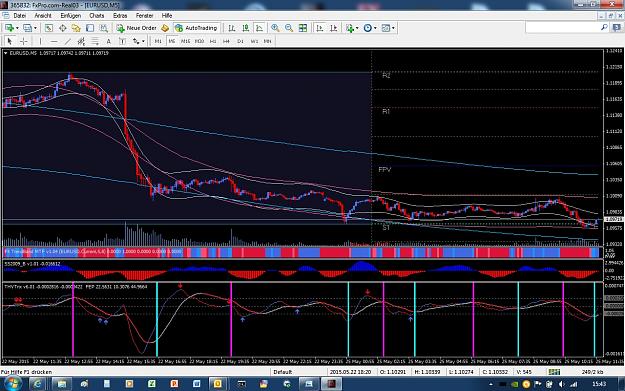Toggle the Data Window crosshair icon
Viewport: 625px width, 391px height.
pyautogui.click(x=63, y=28)
